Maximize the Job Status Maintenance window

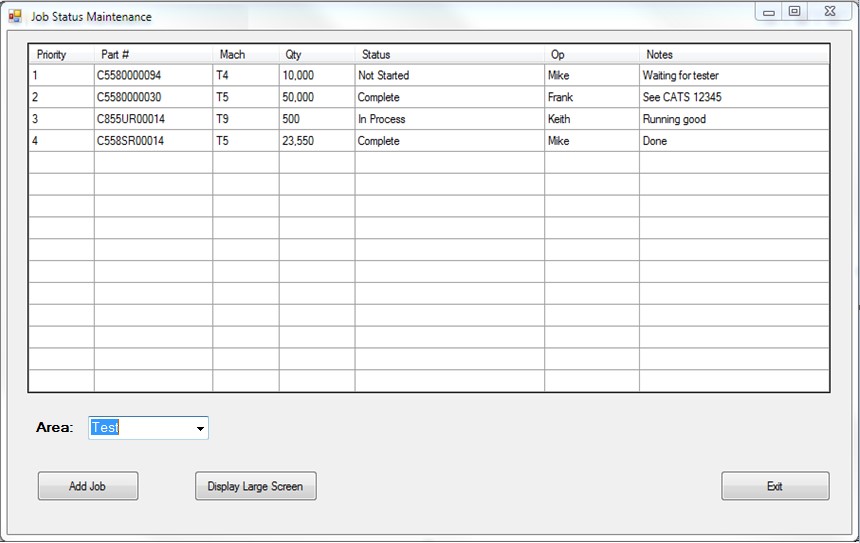pyautogui.click(x=794, y=12)
